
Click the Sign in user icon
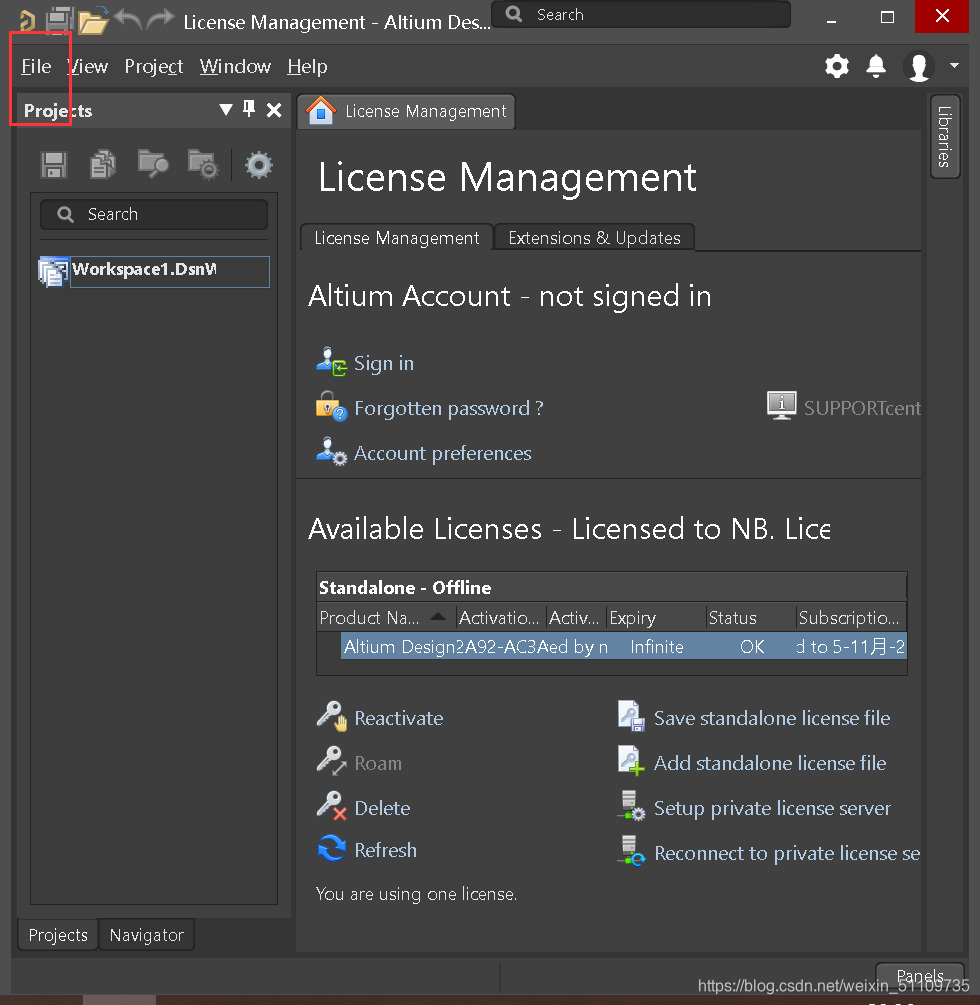(331, 362)
